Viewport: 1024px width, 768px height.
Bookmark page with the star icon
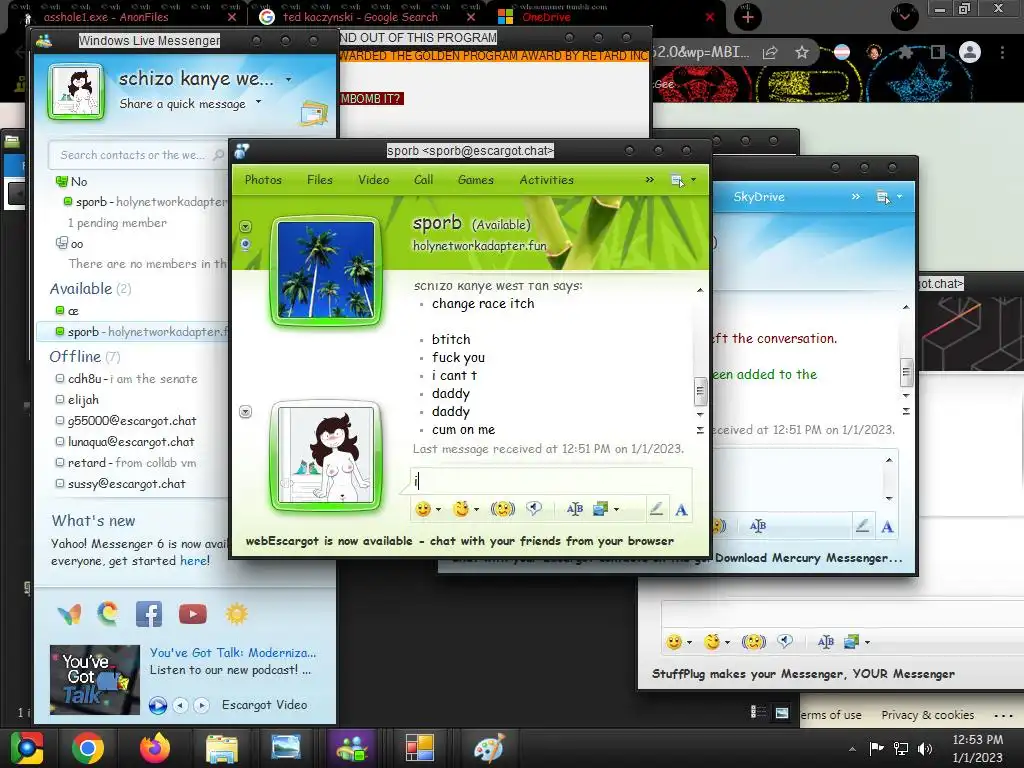point(802,52)
